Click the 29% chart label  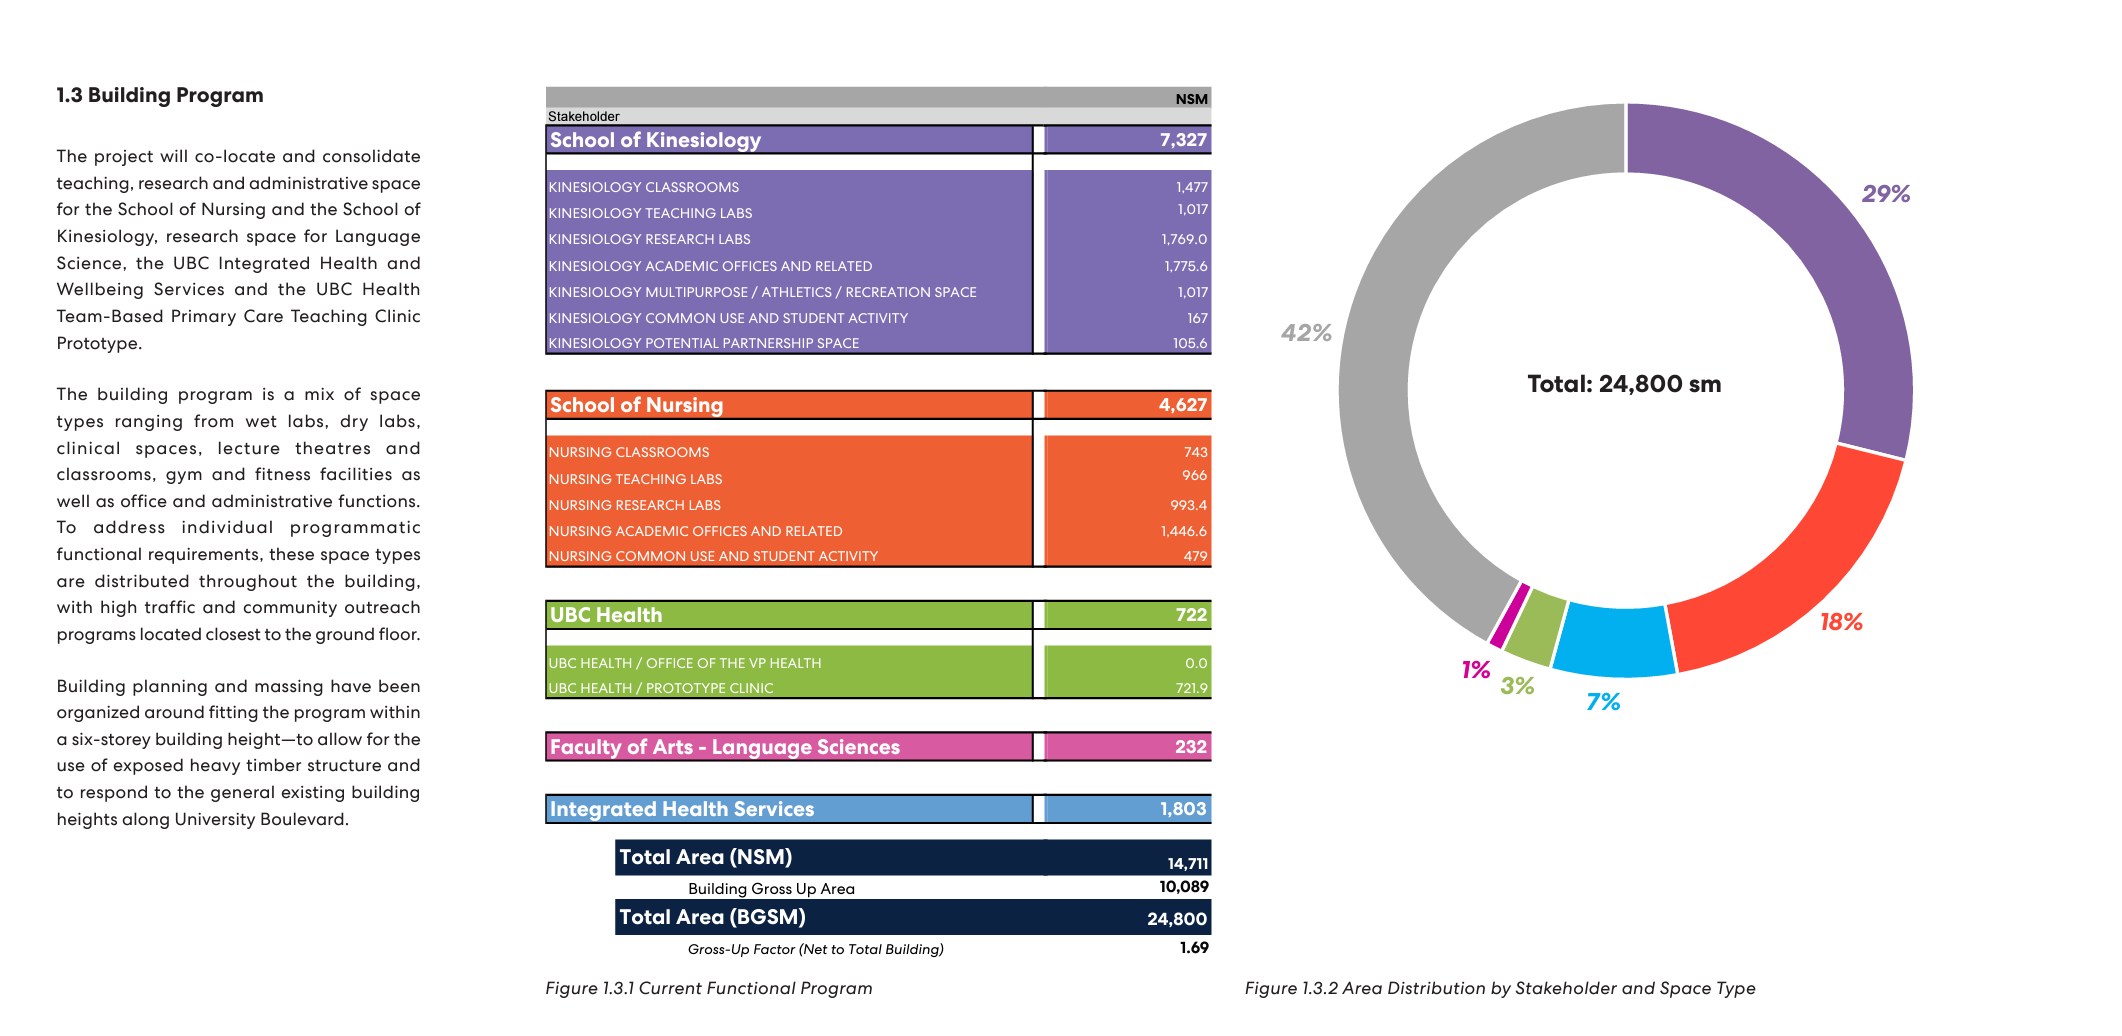[x=1886, y=194]
